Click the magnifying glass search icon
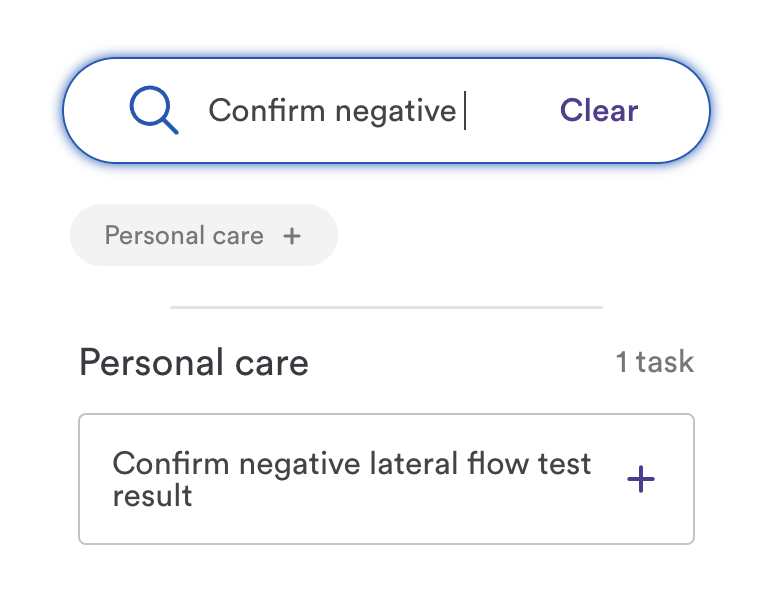This screenshot has height=608, width=774. [x=153, y=110]
